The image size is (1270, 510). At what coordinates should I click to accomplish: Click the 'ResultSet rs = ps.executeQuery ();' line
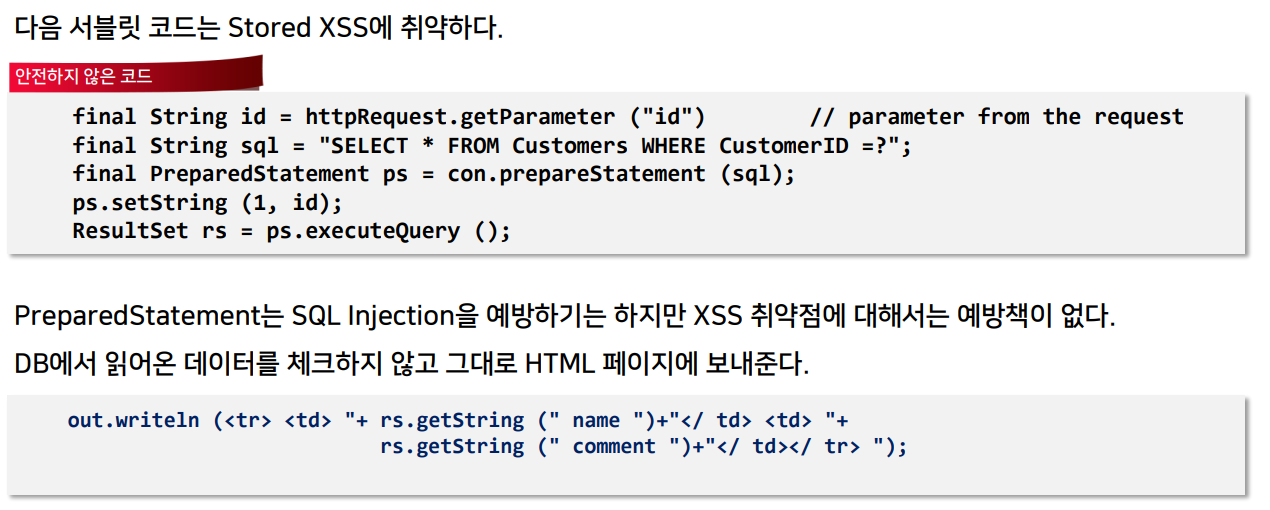click(x=291, y=231)
